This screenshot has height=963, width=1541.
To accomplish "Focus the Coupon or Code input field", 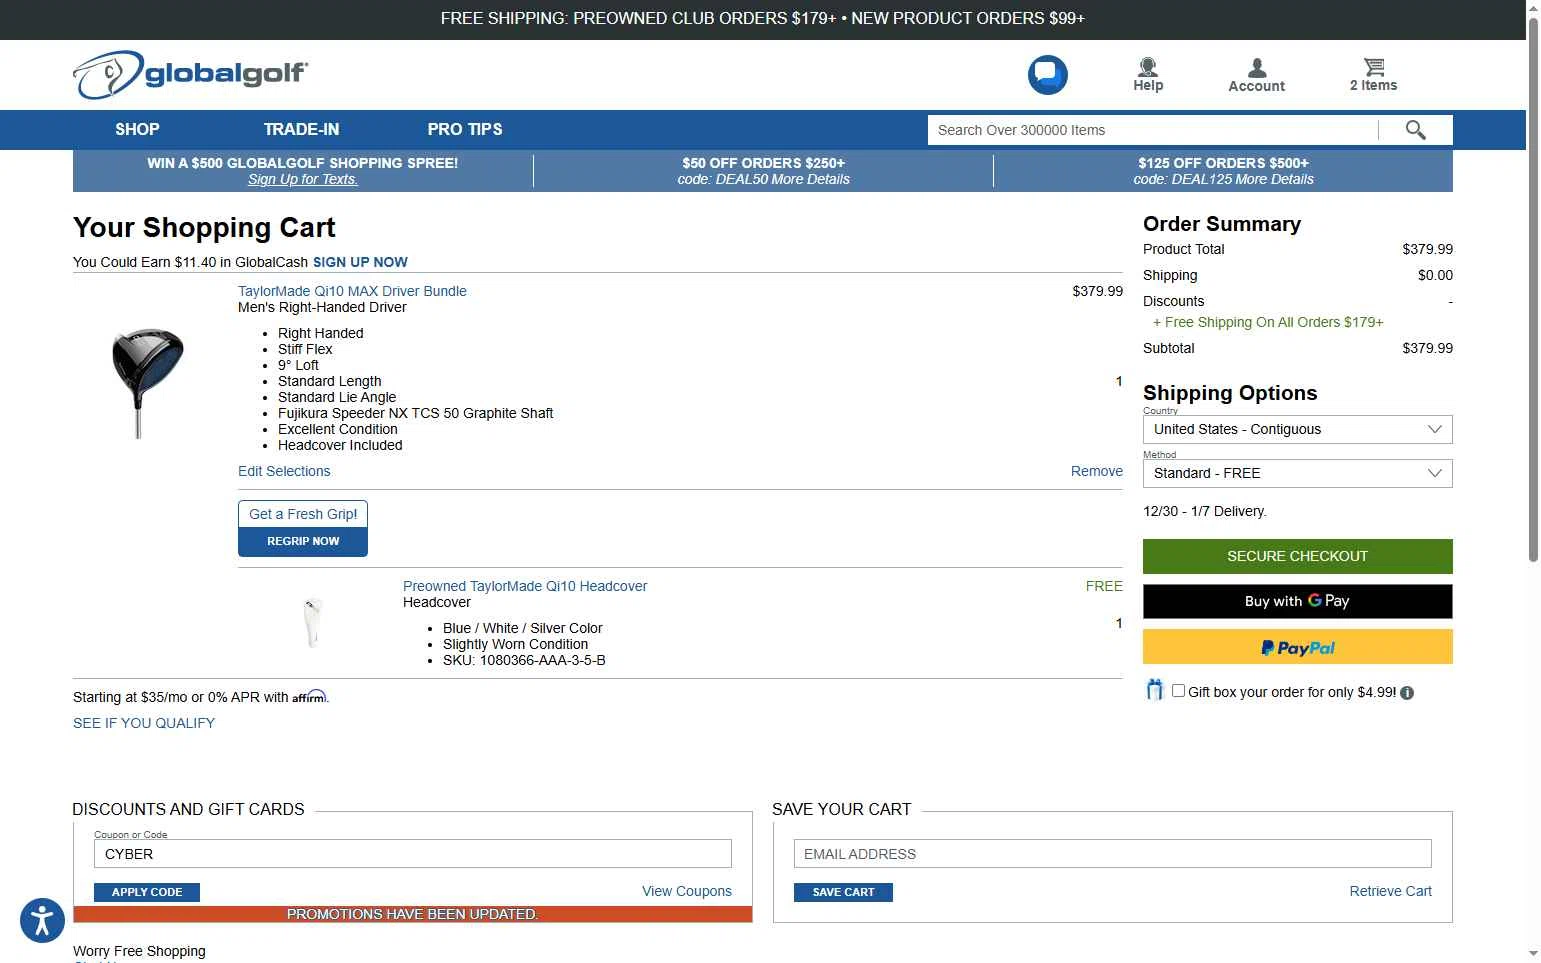I will point(413,854).
